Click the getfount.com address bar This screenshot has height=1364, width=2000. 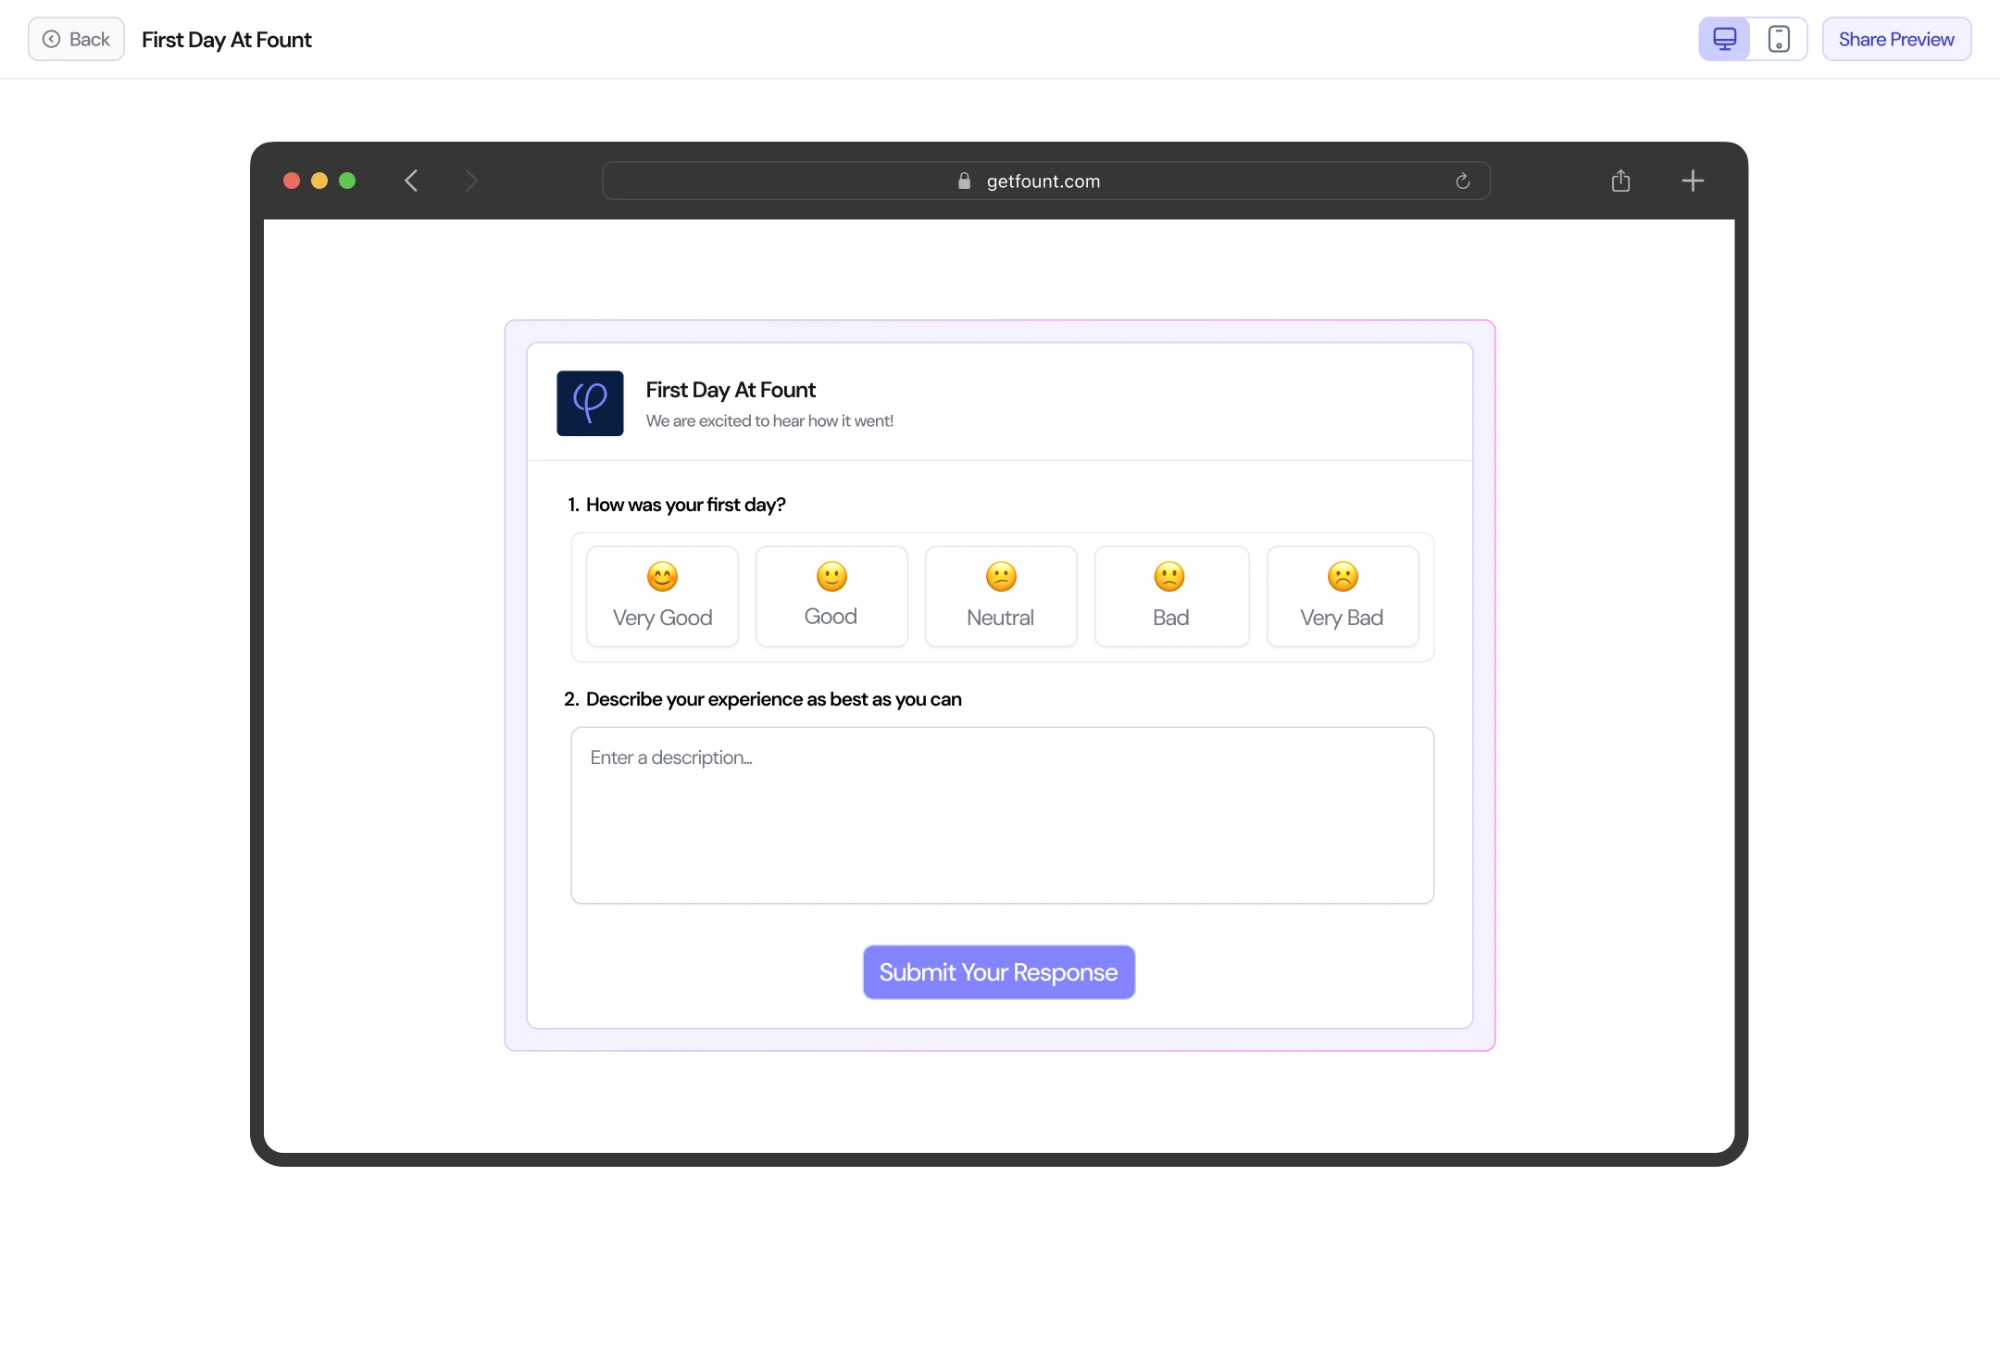1046,181
